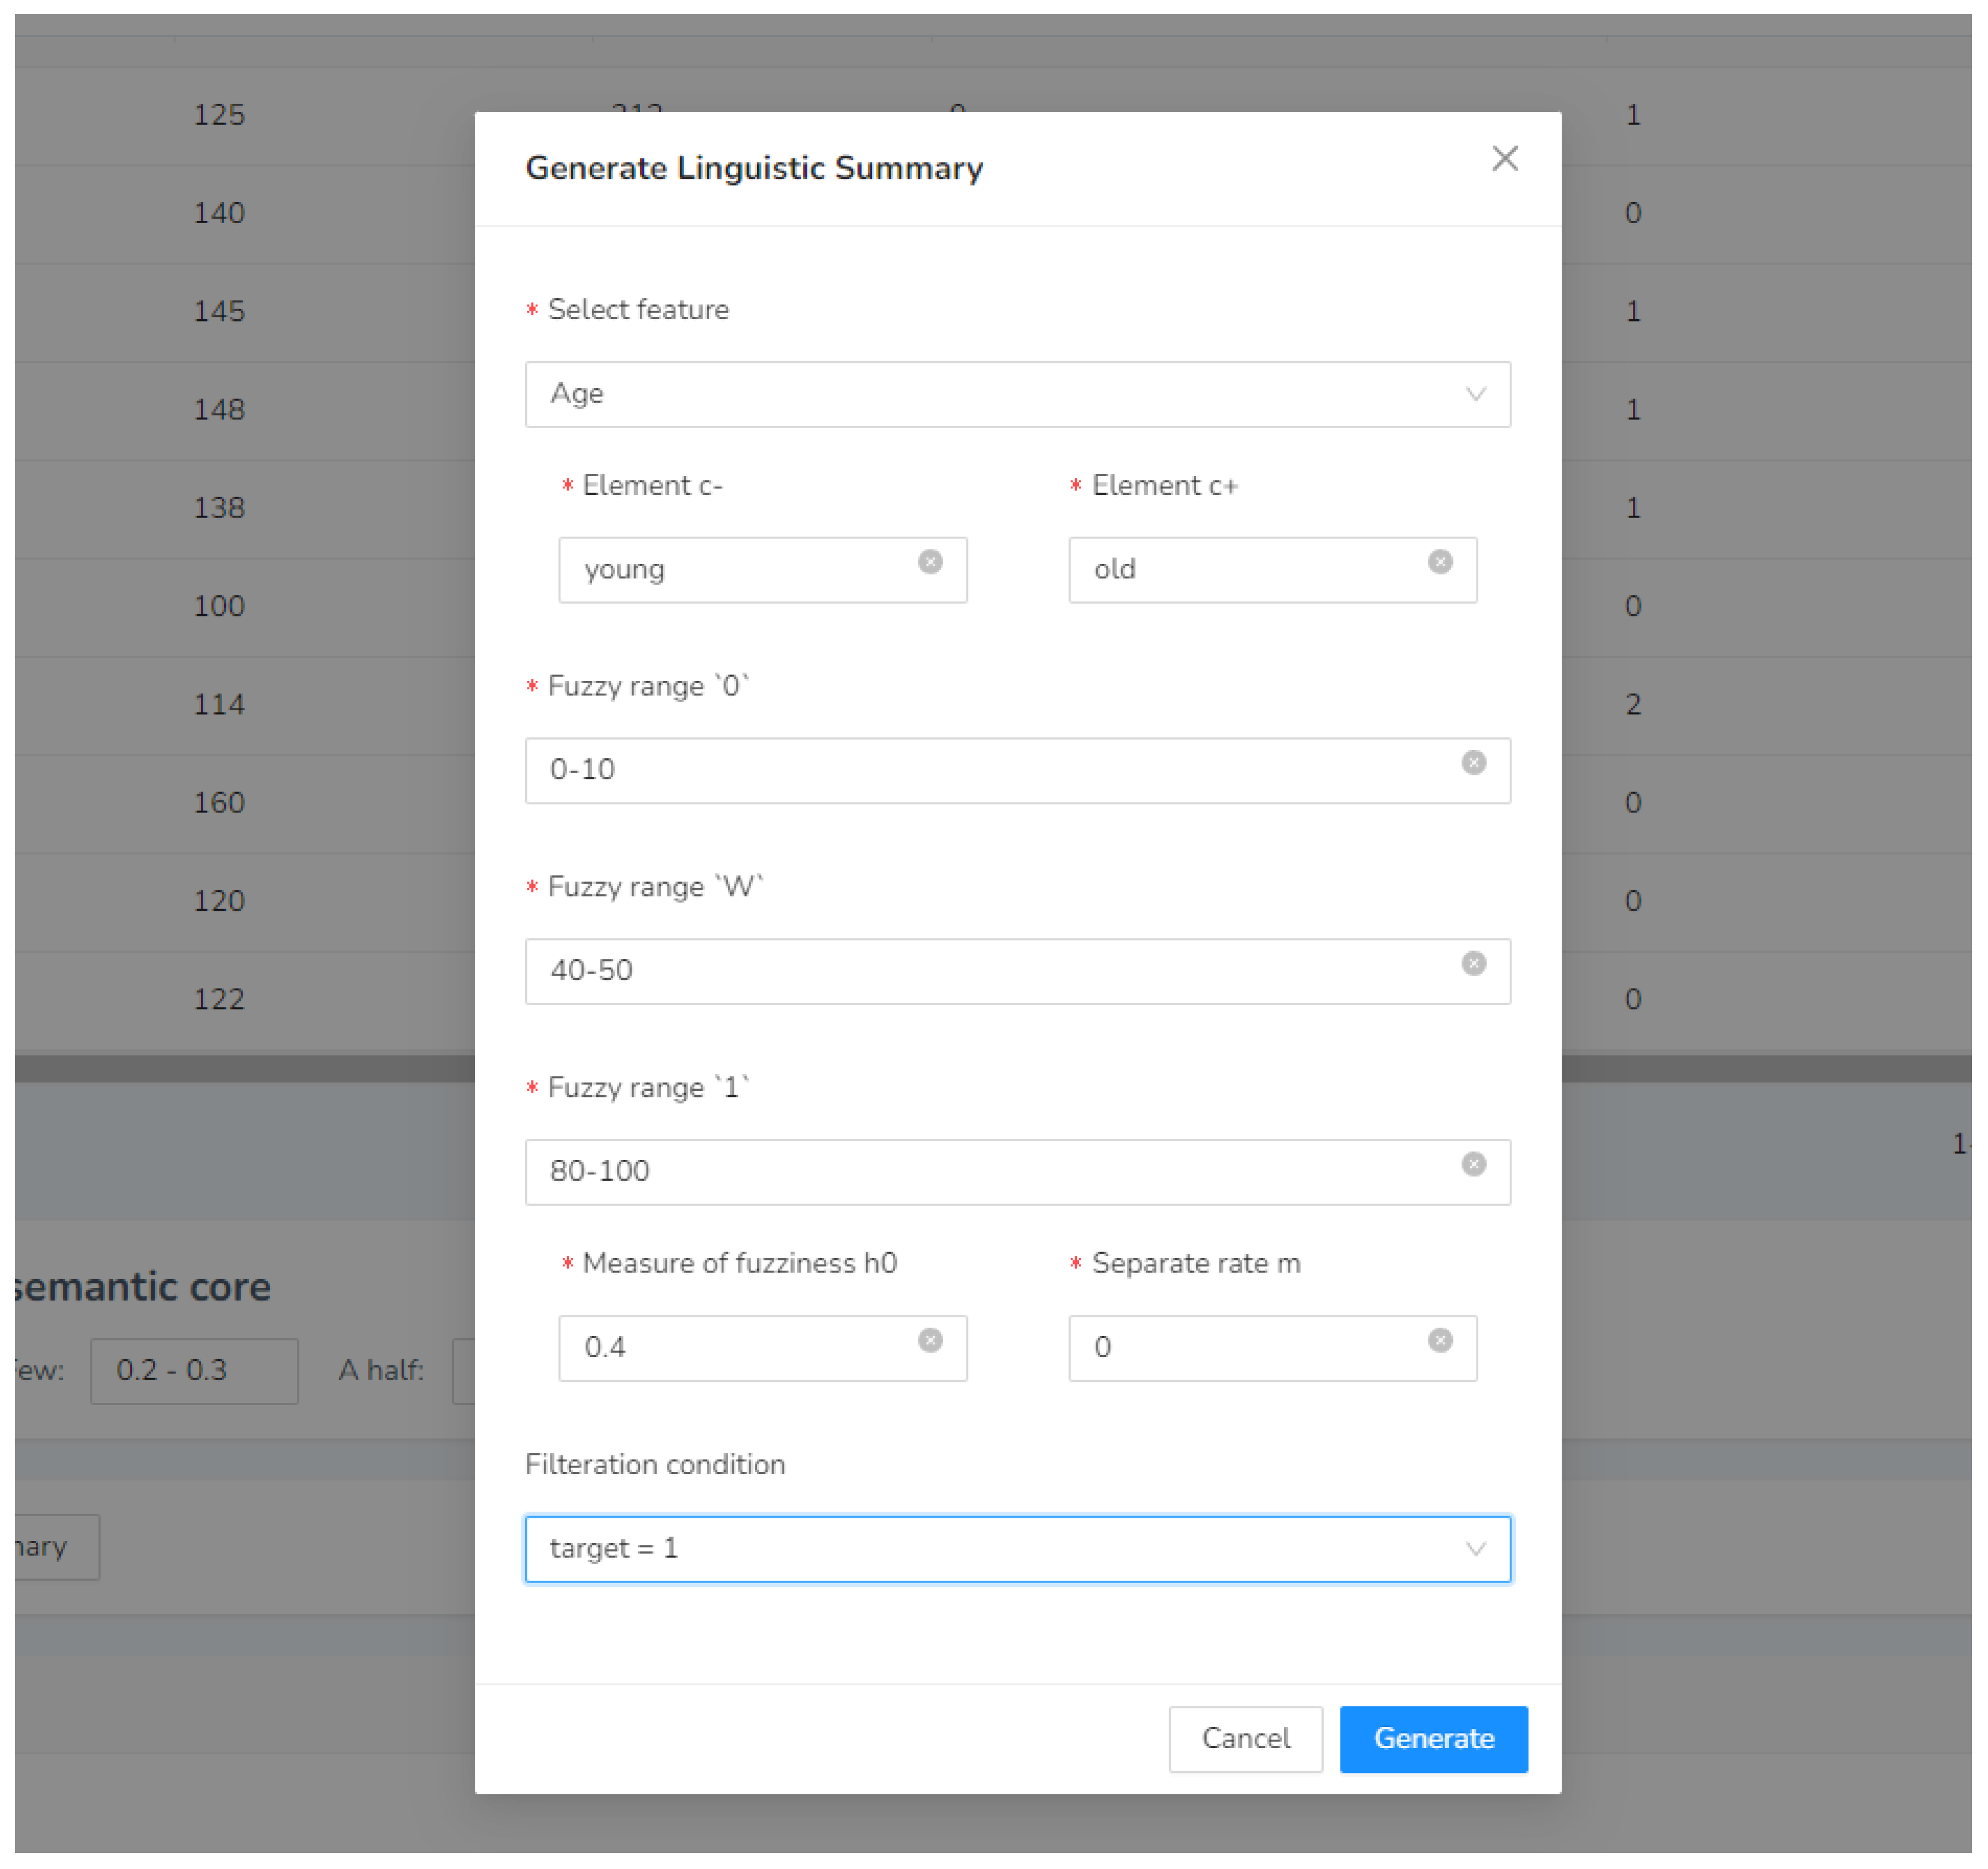Click the chevron arrow in Age selector
Viewport: 1988px width, 1869px height.
(x=1475, y=394)
